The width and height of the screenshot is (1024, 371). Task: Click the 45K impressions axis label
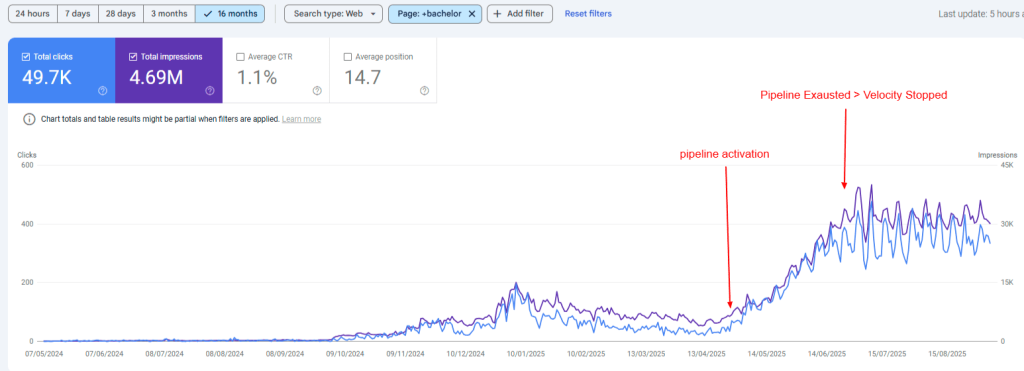1006,165
